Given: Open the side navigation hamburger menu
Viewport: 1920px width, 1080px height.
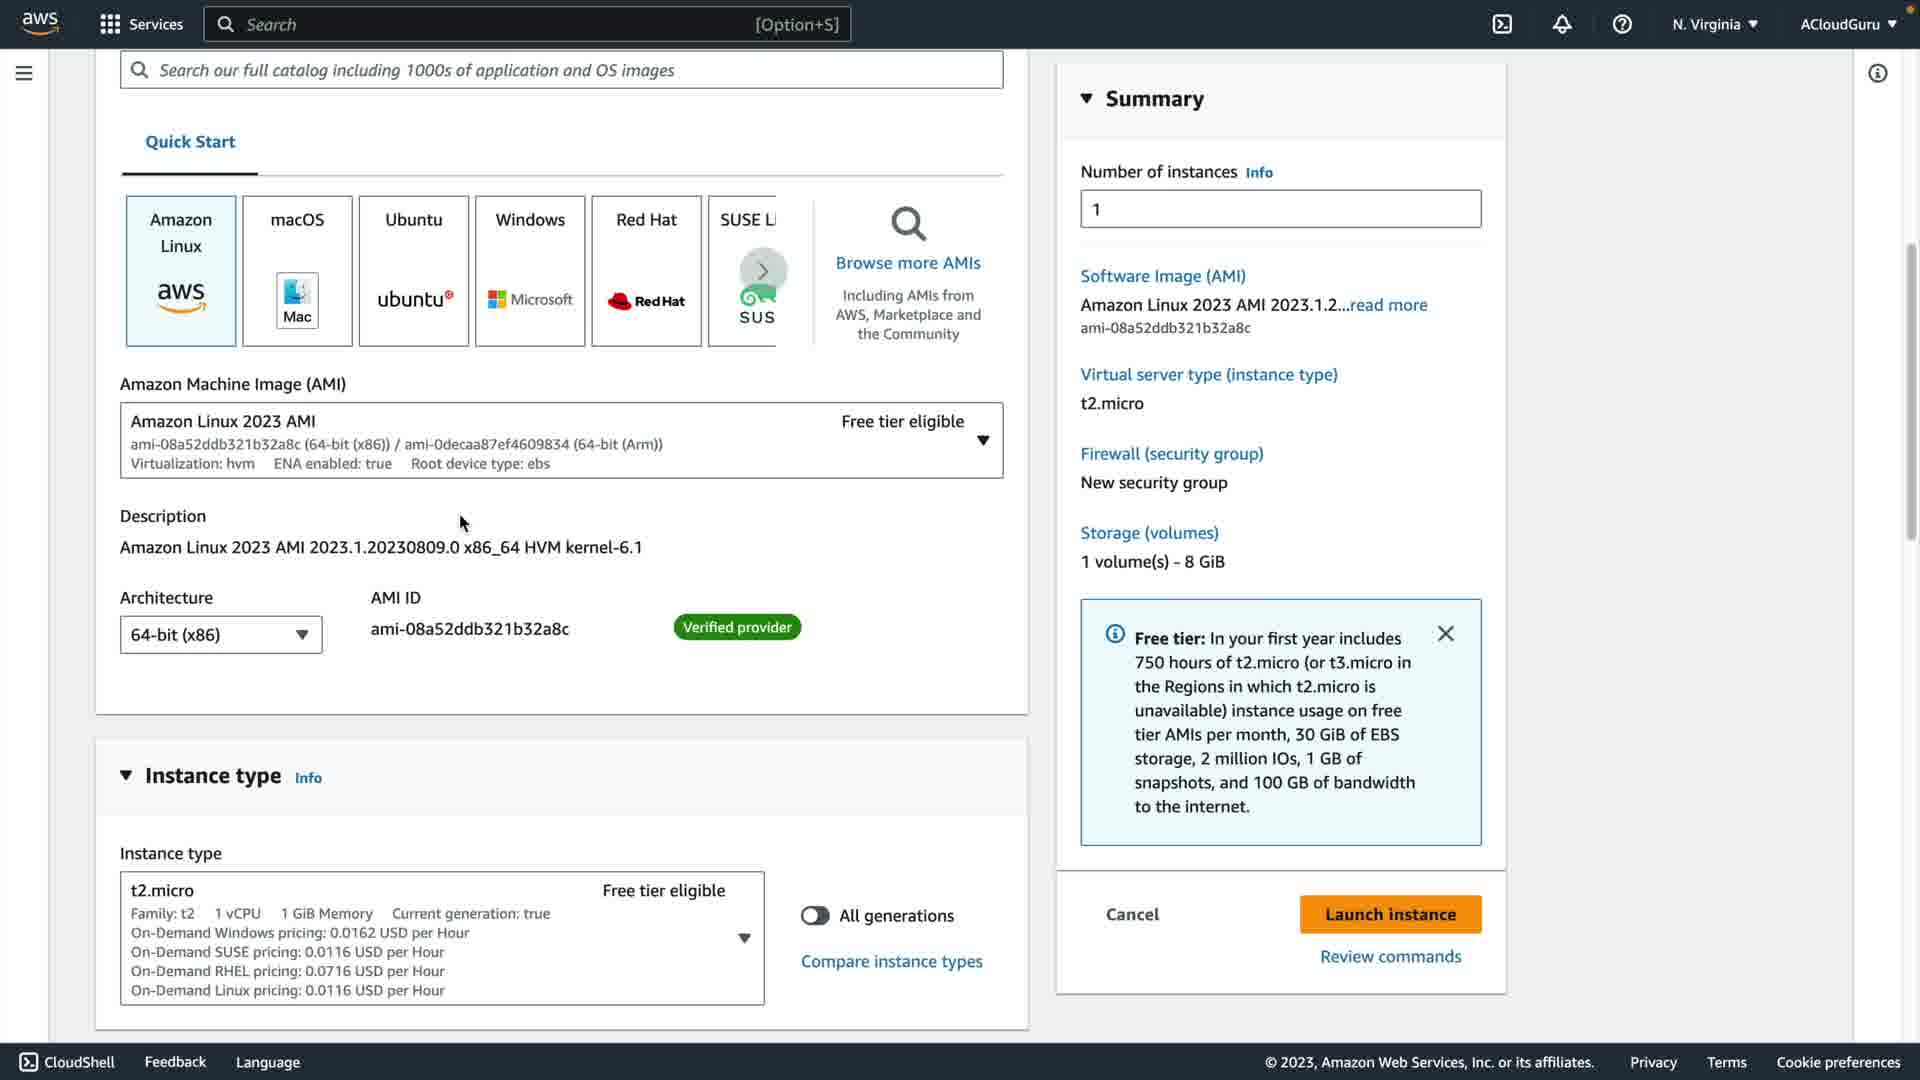Looking at the screenshot, I should (x=24, y=73).
